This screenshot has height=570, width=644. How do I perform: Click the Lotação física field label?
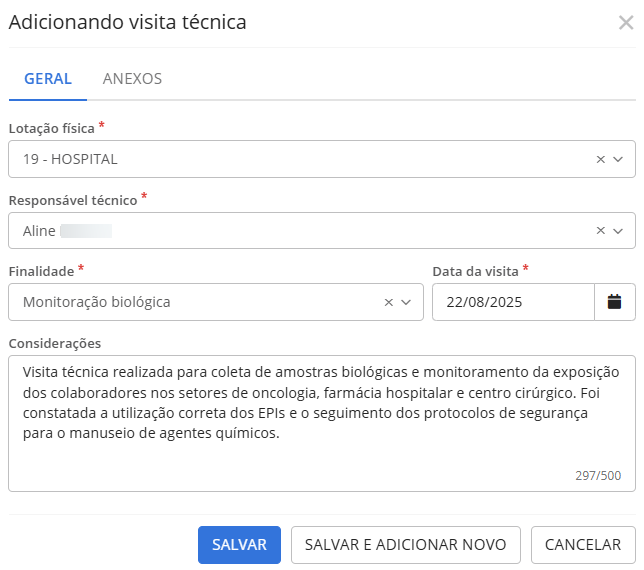pyautogui.click(x=52, y=128)
